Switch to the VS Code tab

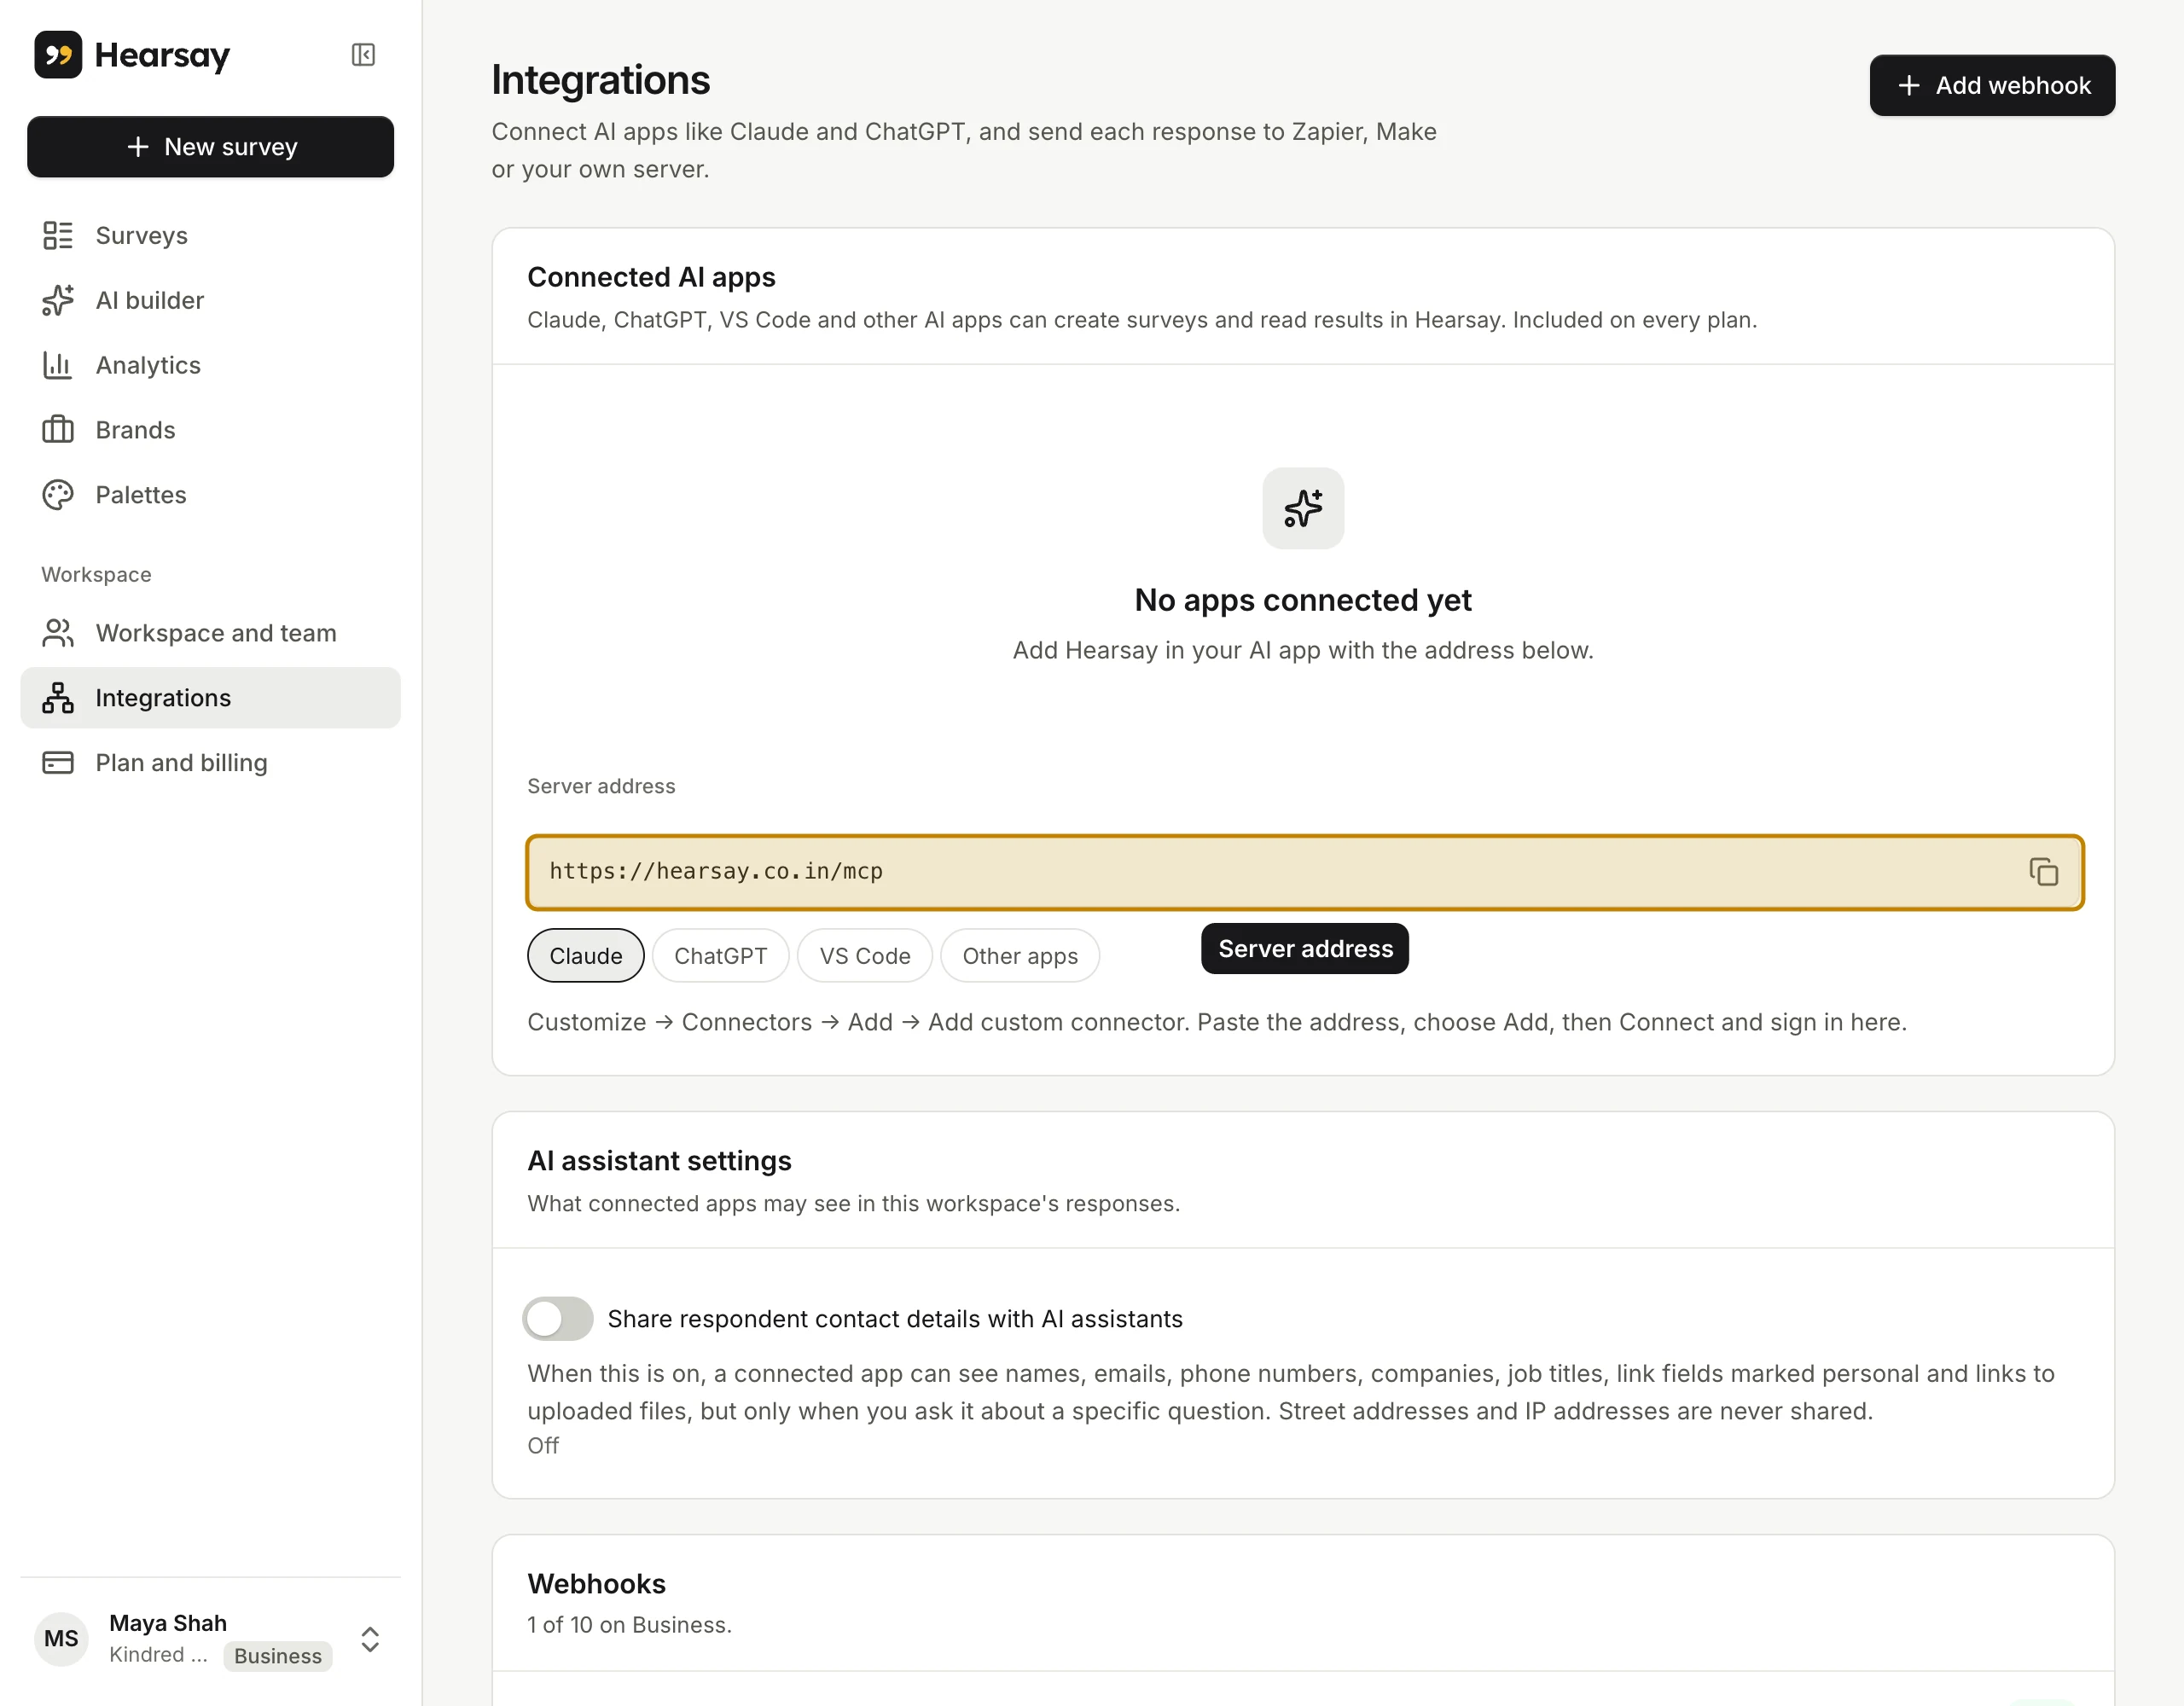tap(865, 956)
